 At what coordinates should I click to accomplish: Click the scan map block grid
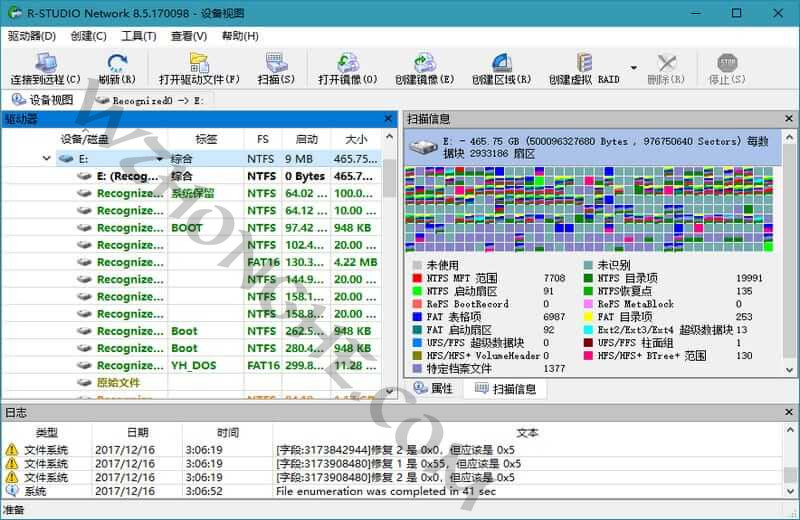click(x=589, y=209)
